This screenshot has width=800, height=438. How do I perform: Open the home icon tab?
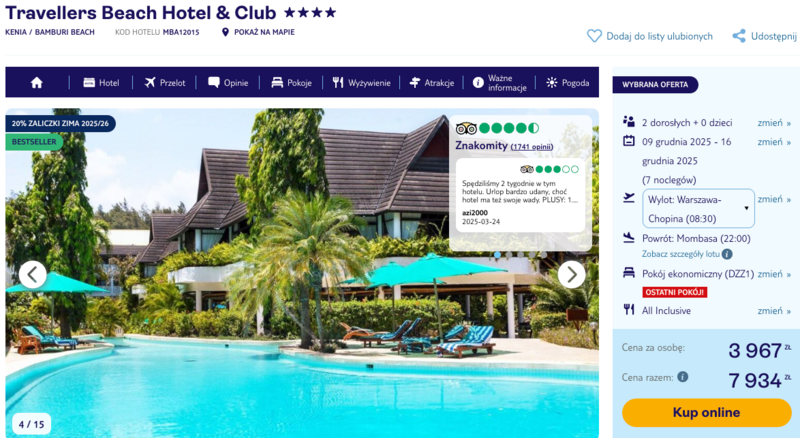coord(37,82)
